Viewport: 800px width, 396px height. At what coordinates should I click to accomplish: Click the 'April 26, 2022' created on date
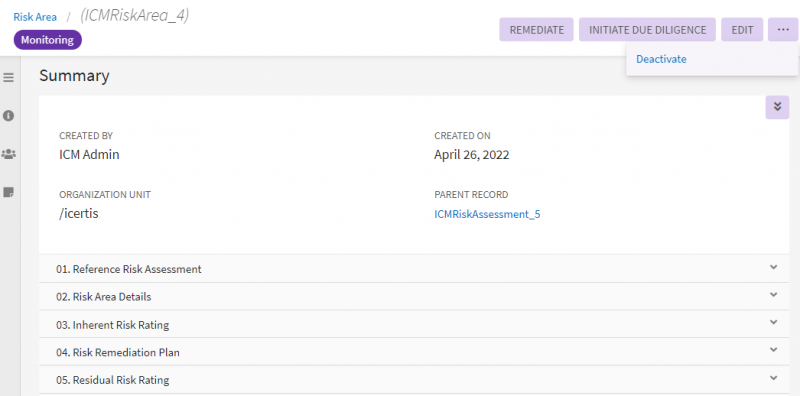[471, 155]
